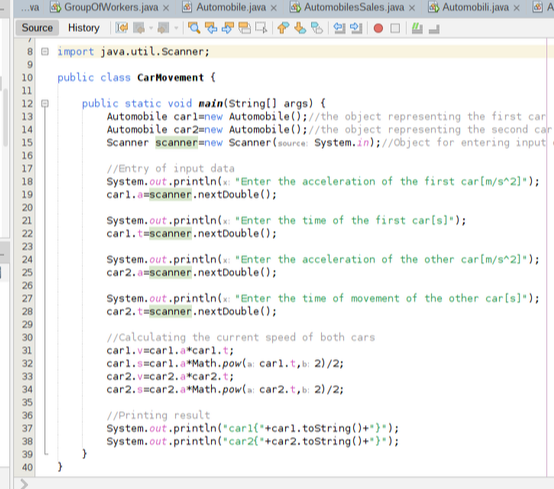Click line number 10 in the gutter
Viewport: 554px width, 489px height.
27,78
